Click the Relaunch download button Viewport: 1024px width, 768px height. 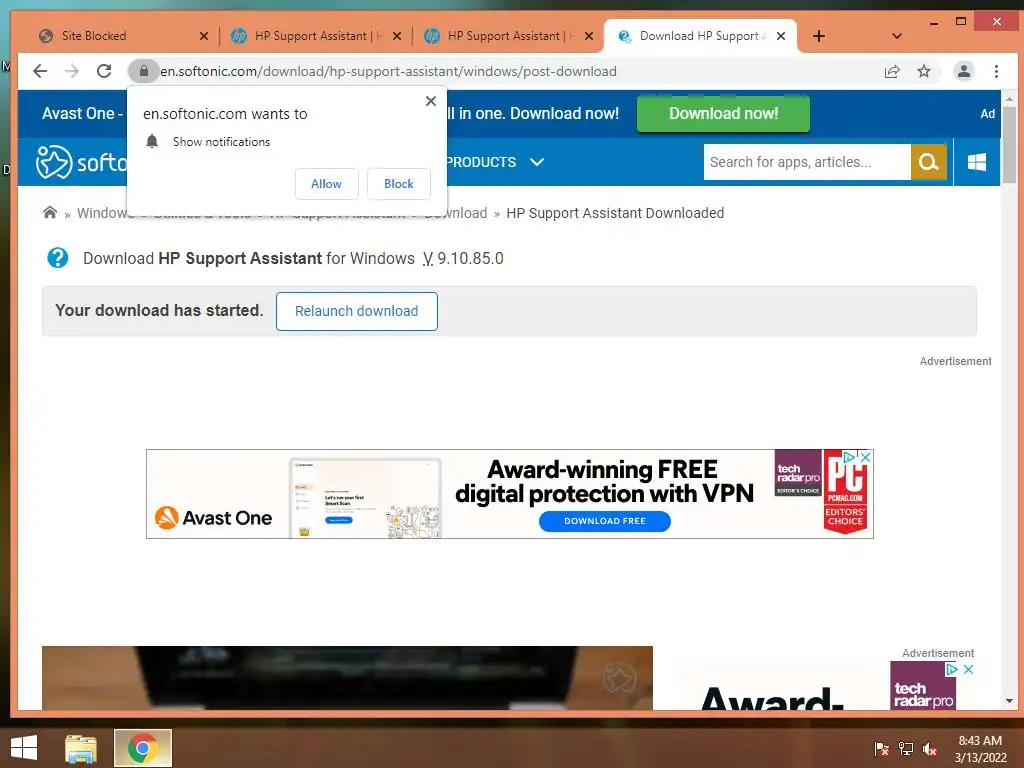357,312
